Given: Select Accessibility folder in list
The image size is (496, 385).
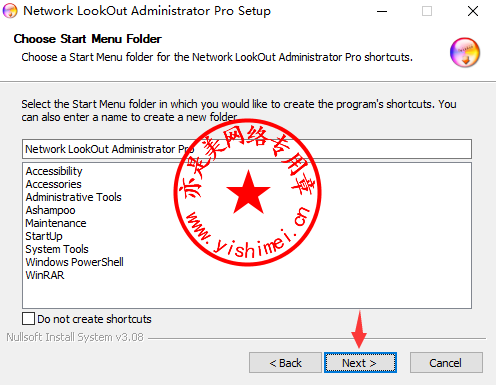Looking at the screenshot, I should pos(54,171).
